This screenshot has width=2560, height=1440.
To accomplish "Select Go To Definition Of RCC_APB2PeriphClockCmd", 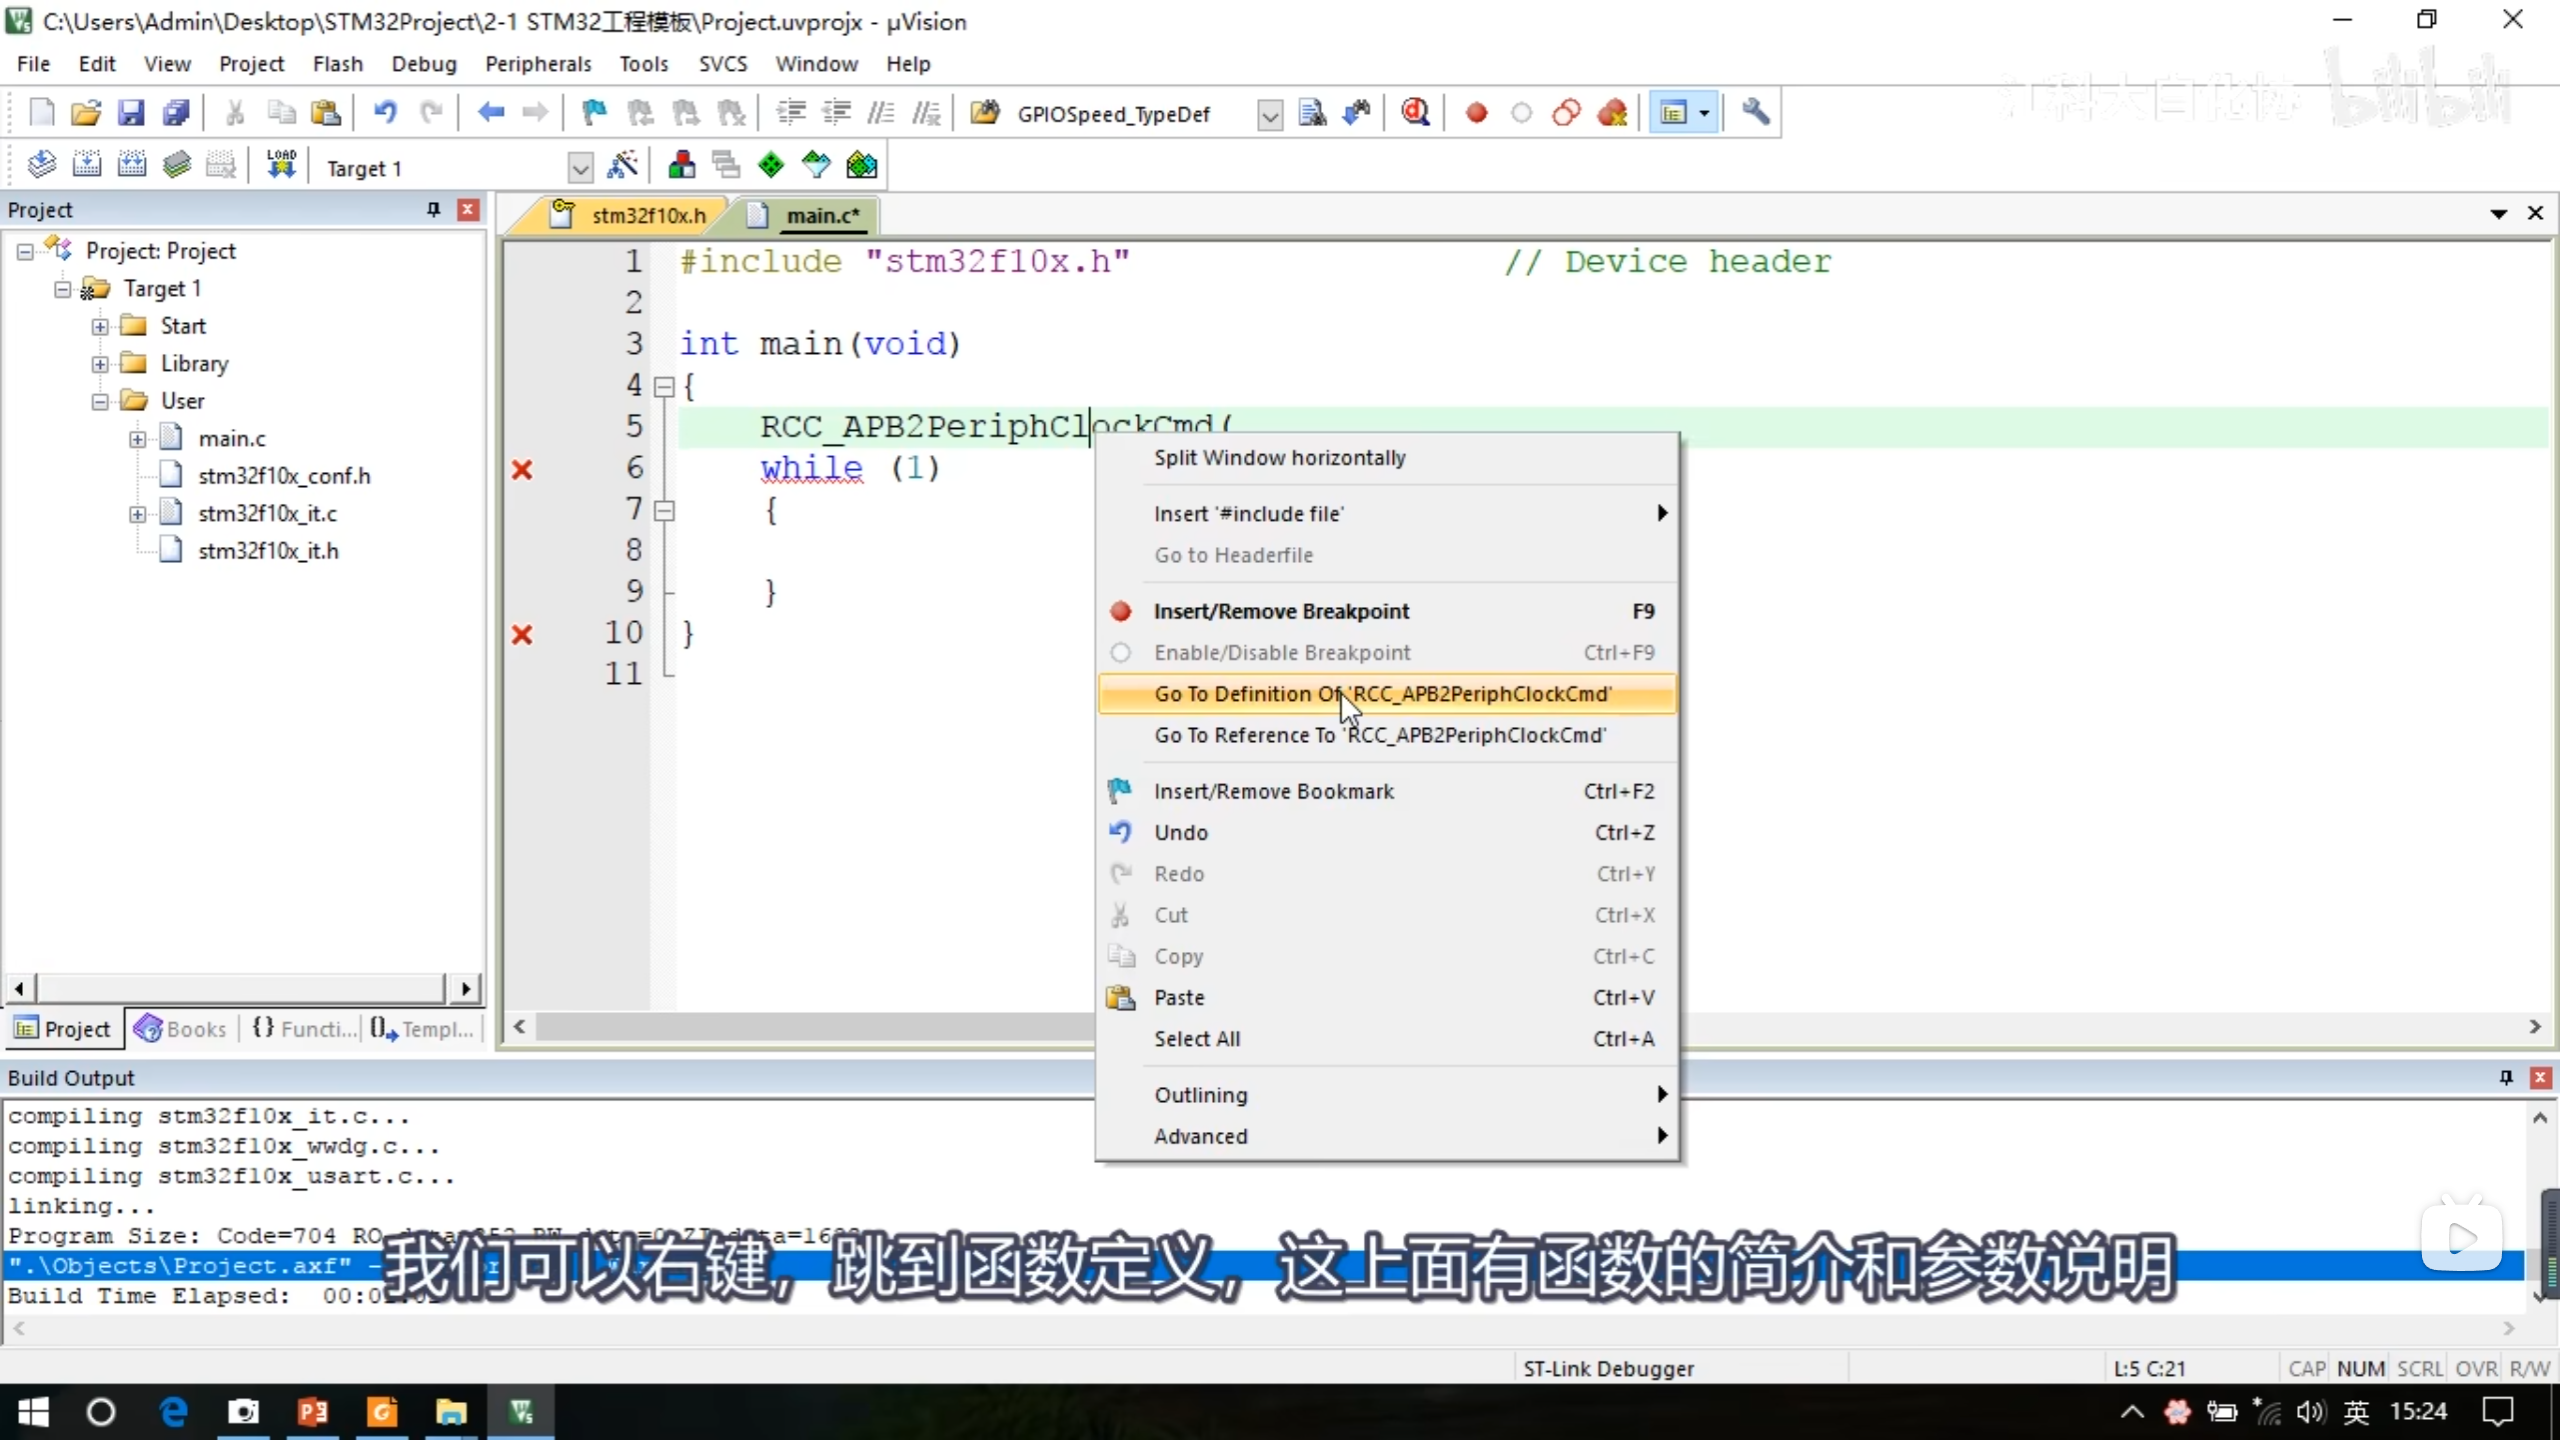I will pos(1382,693).
